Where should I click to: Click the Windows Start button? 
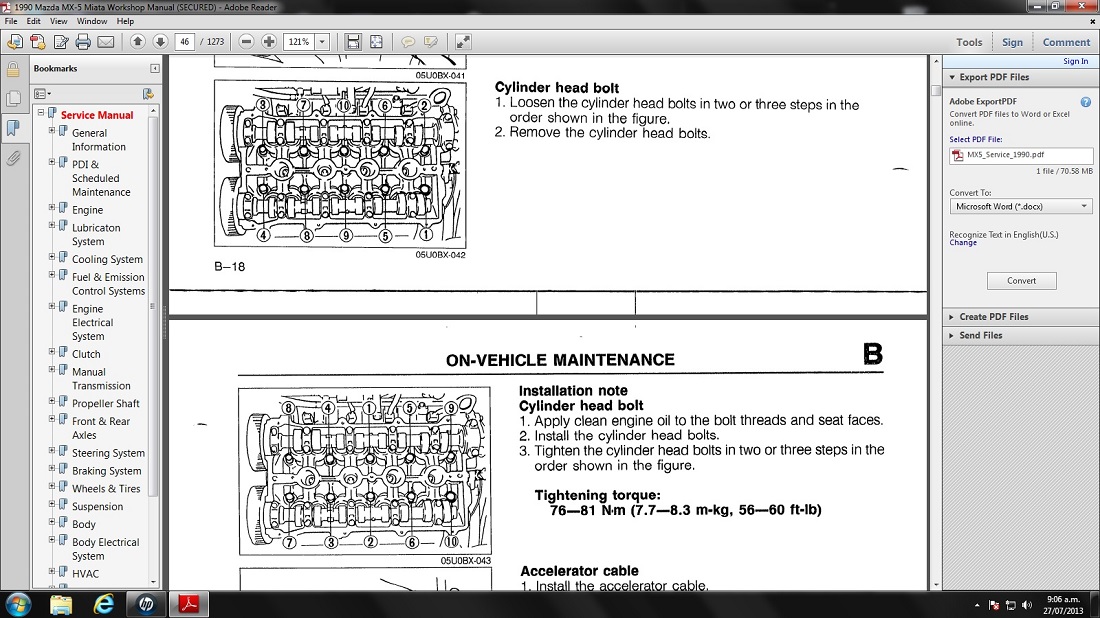pyautogui.click(x=18, y=604)
